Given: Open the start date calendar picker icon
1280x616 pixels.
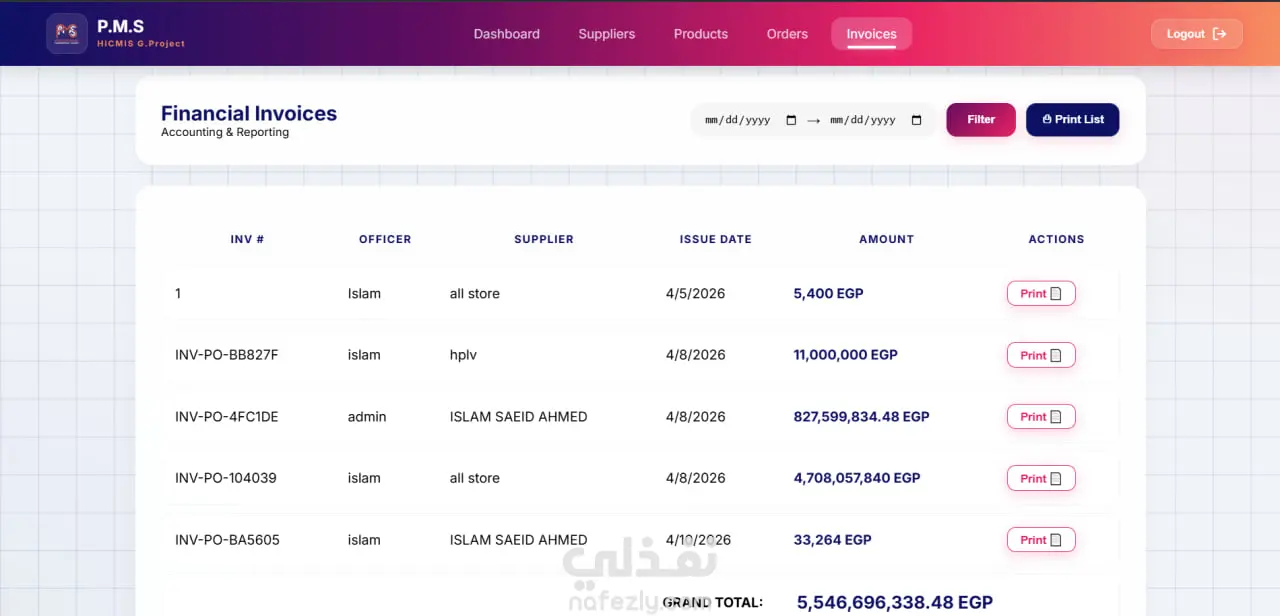Looking at the screenshot, I should [x=791, y=120].
